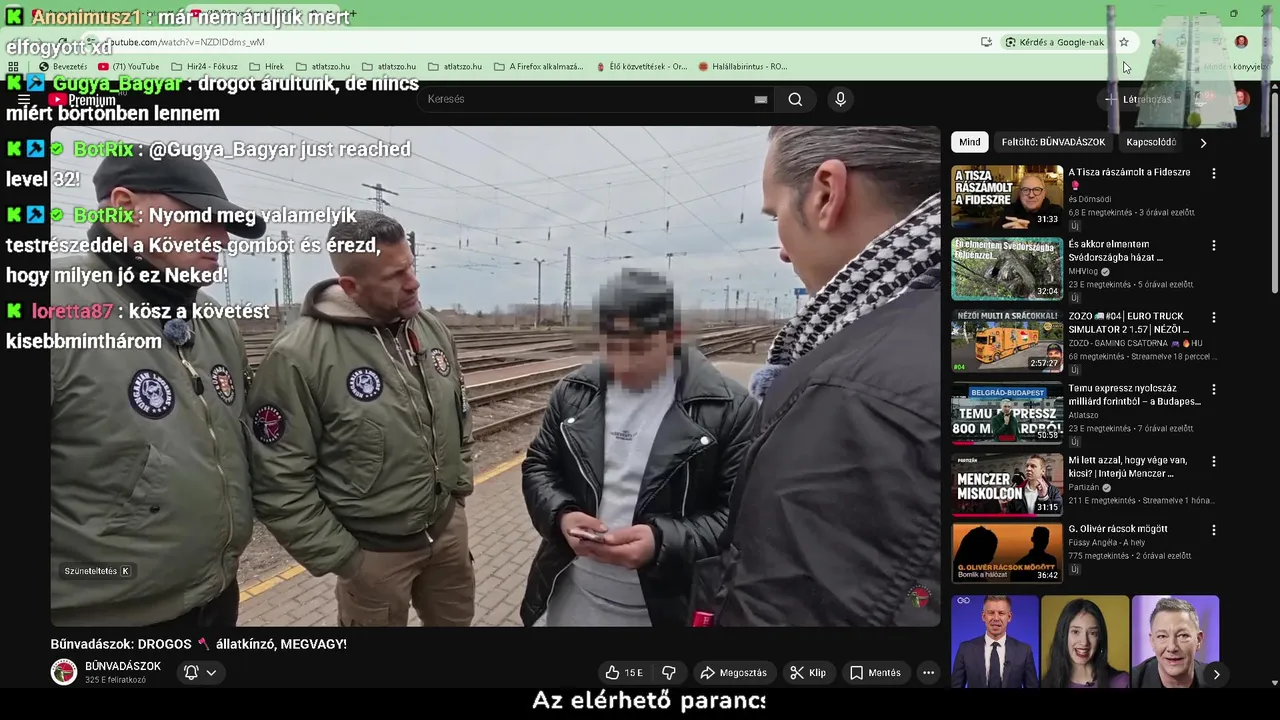This screenshot has height=720, width=1280.
Task: Click the install/cast icon in address bar
Action: pyautogui.click(x=986, y=42)
